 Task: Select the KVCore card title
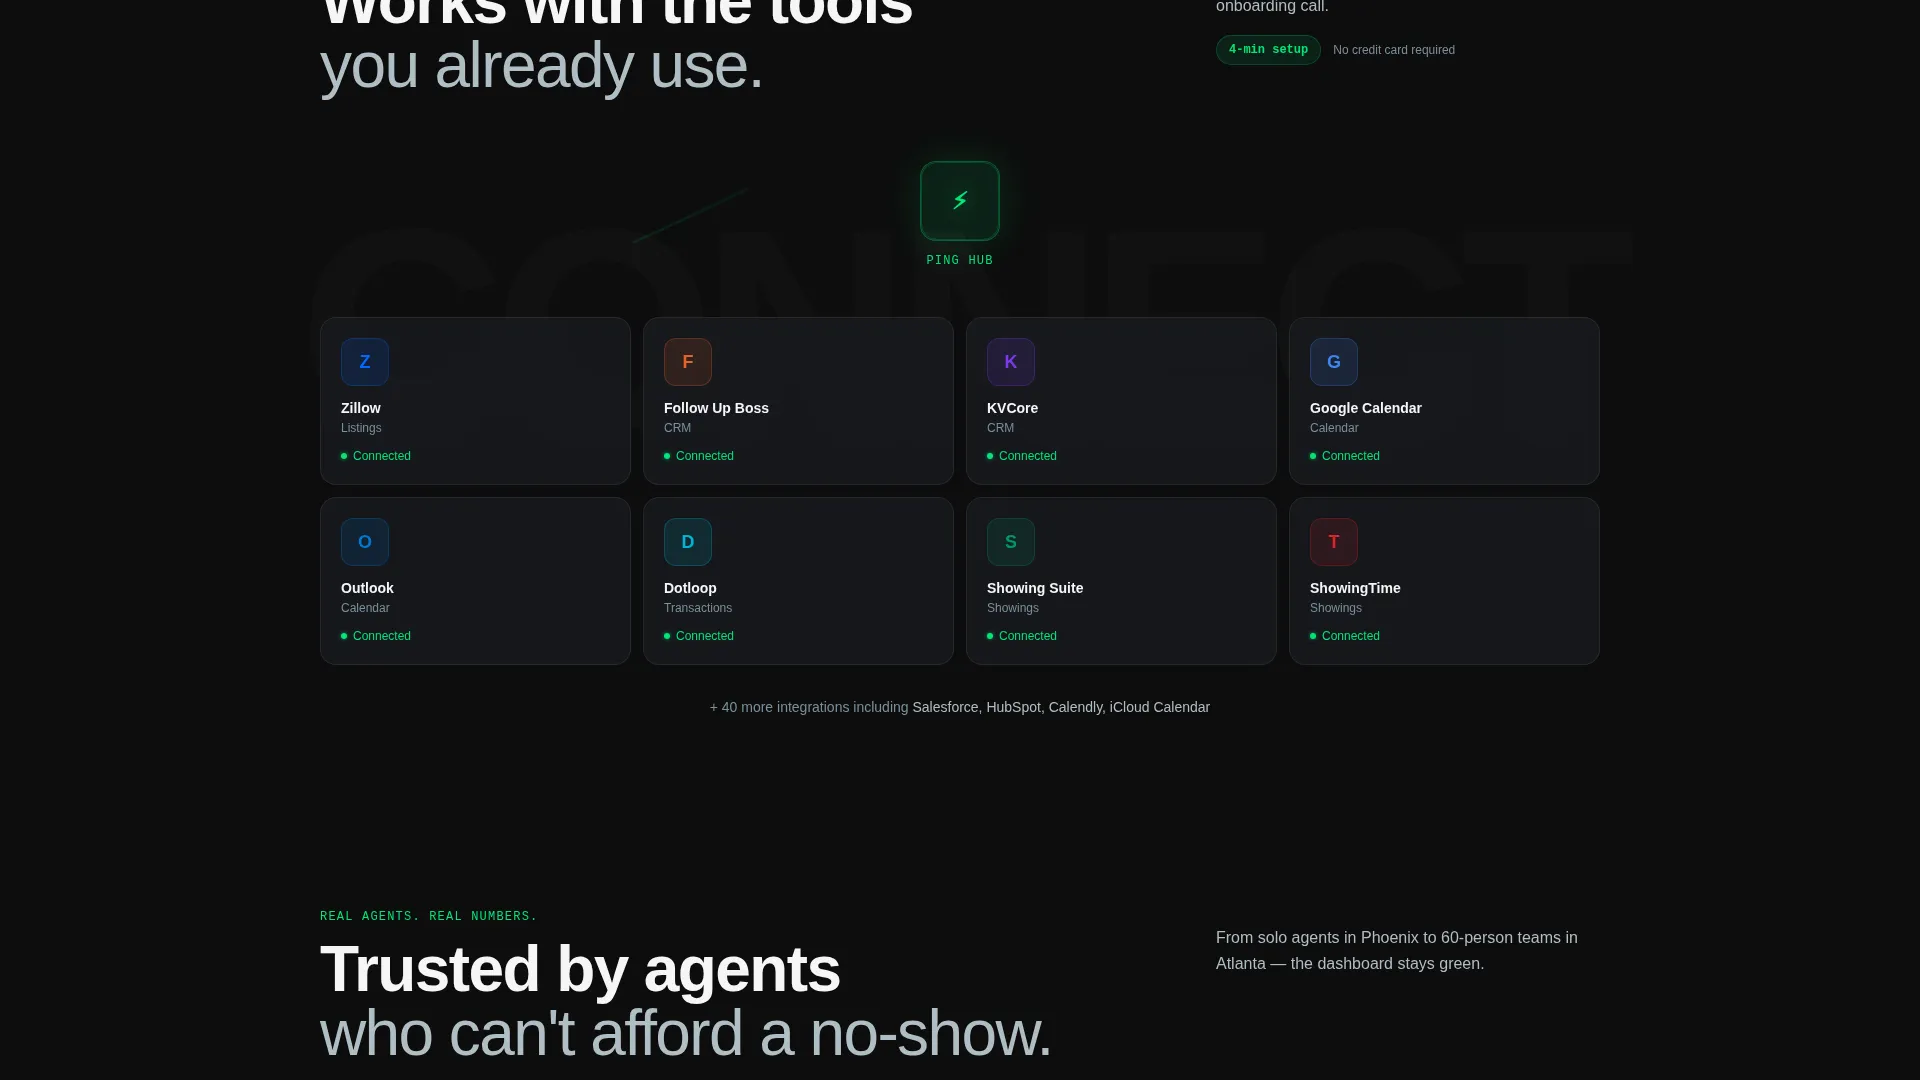[x=1012, y=408]
